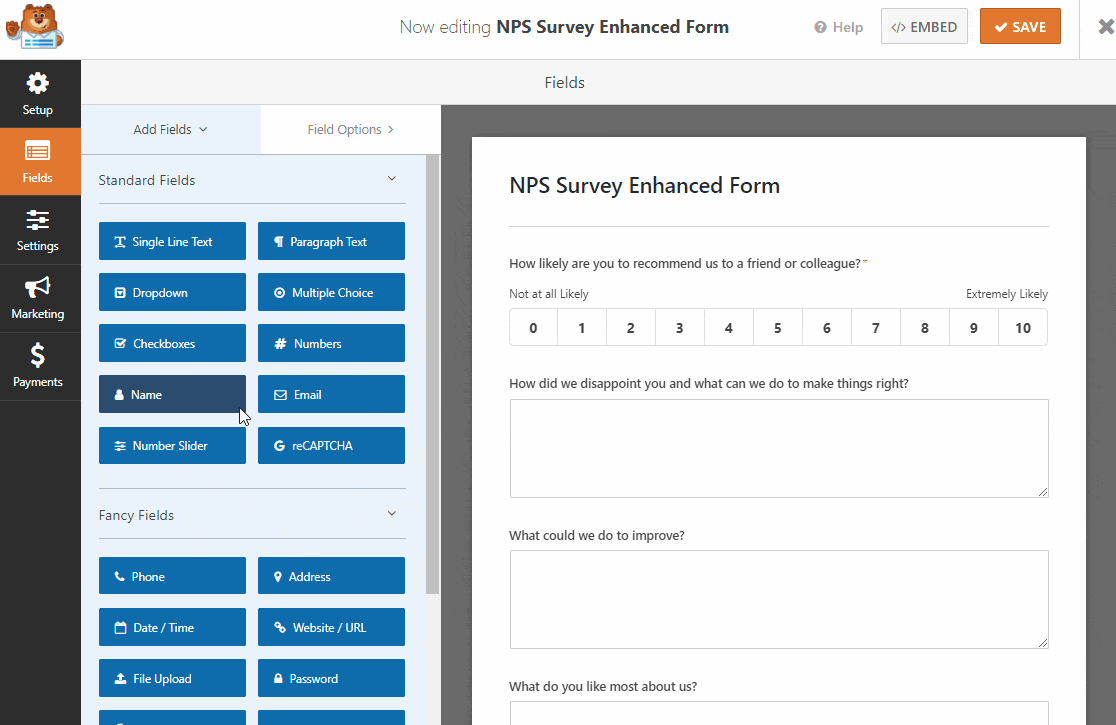Select NPS rating 3

(680, 327)
